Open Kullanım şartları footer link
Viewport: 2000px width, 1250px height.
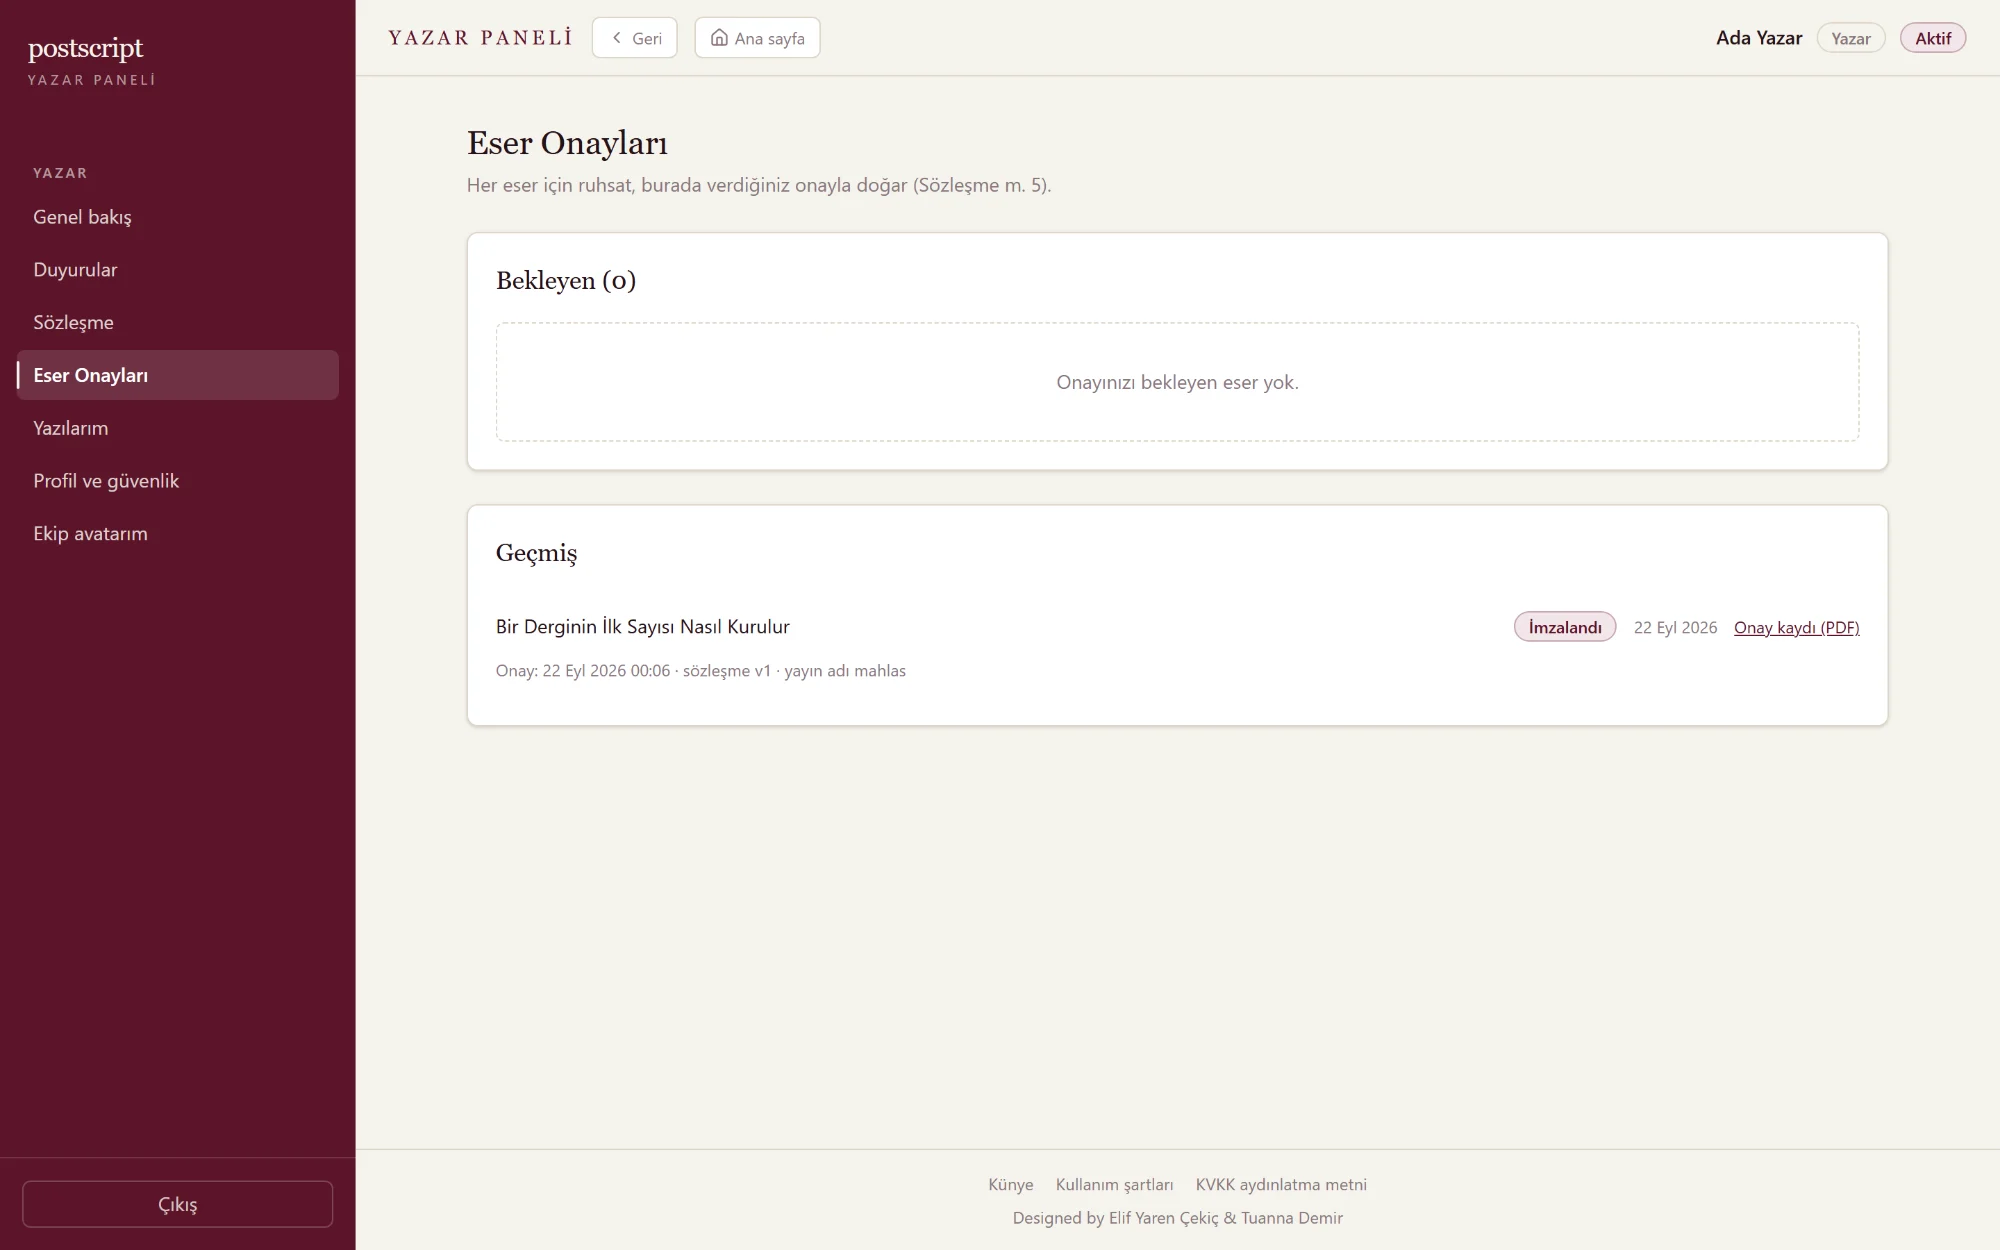tap(1114, 1184)
